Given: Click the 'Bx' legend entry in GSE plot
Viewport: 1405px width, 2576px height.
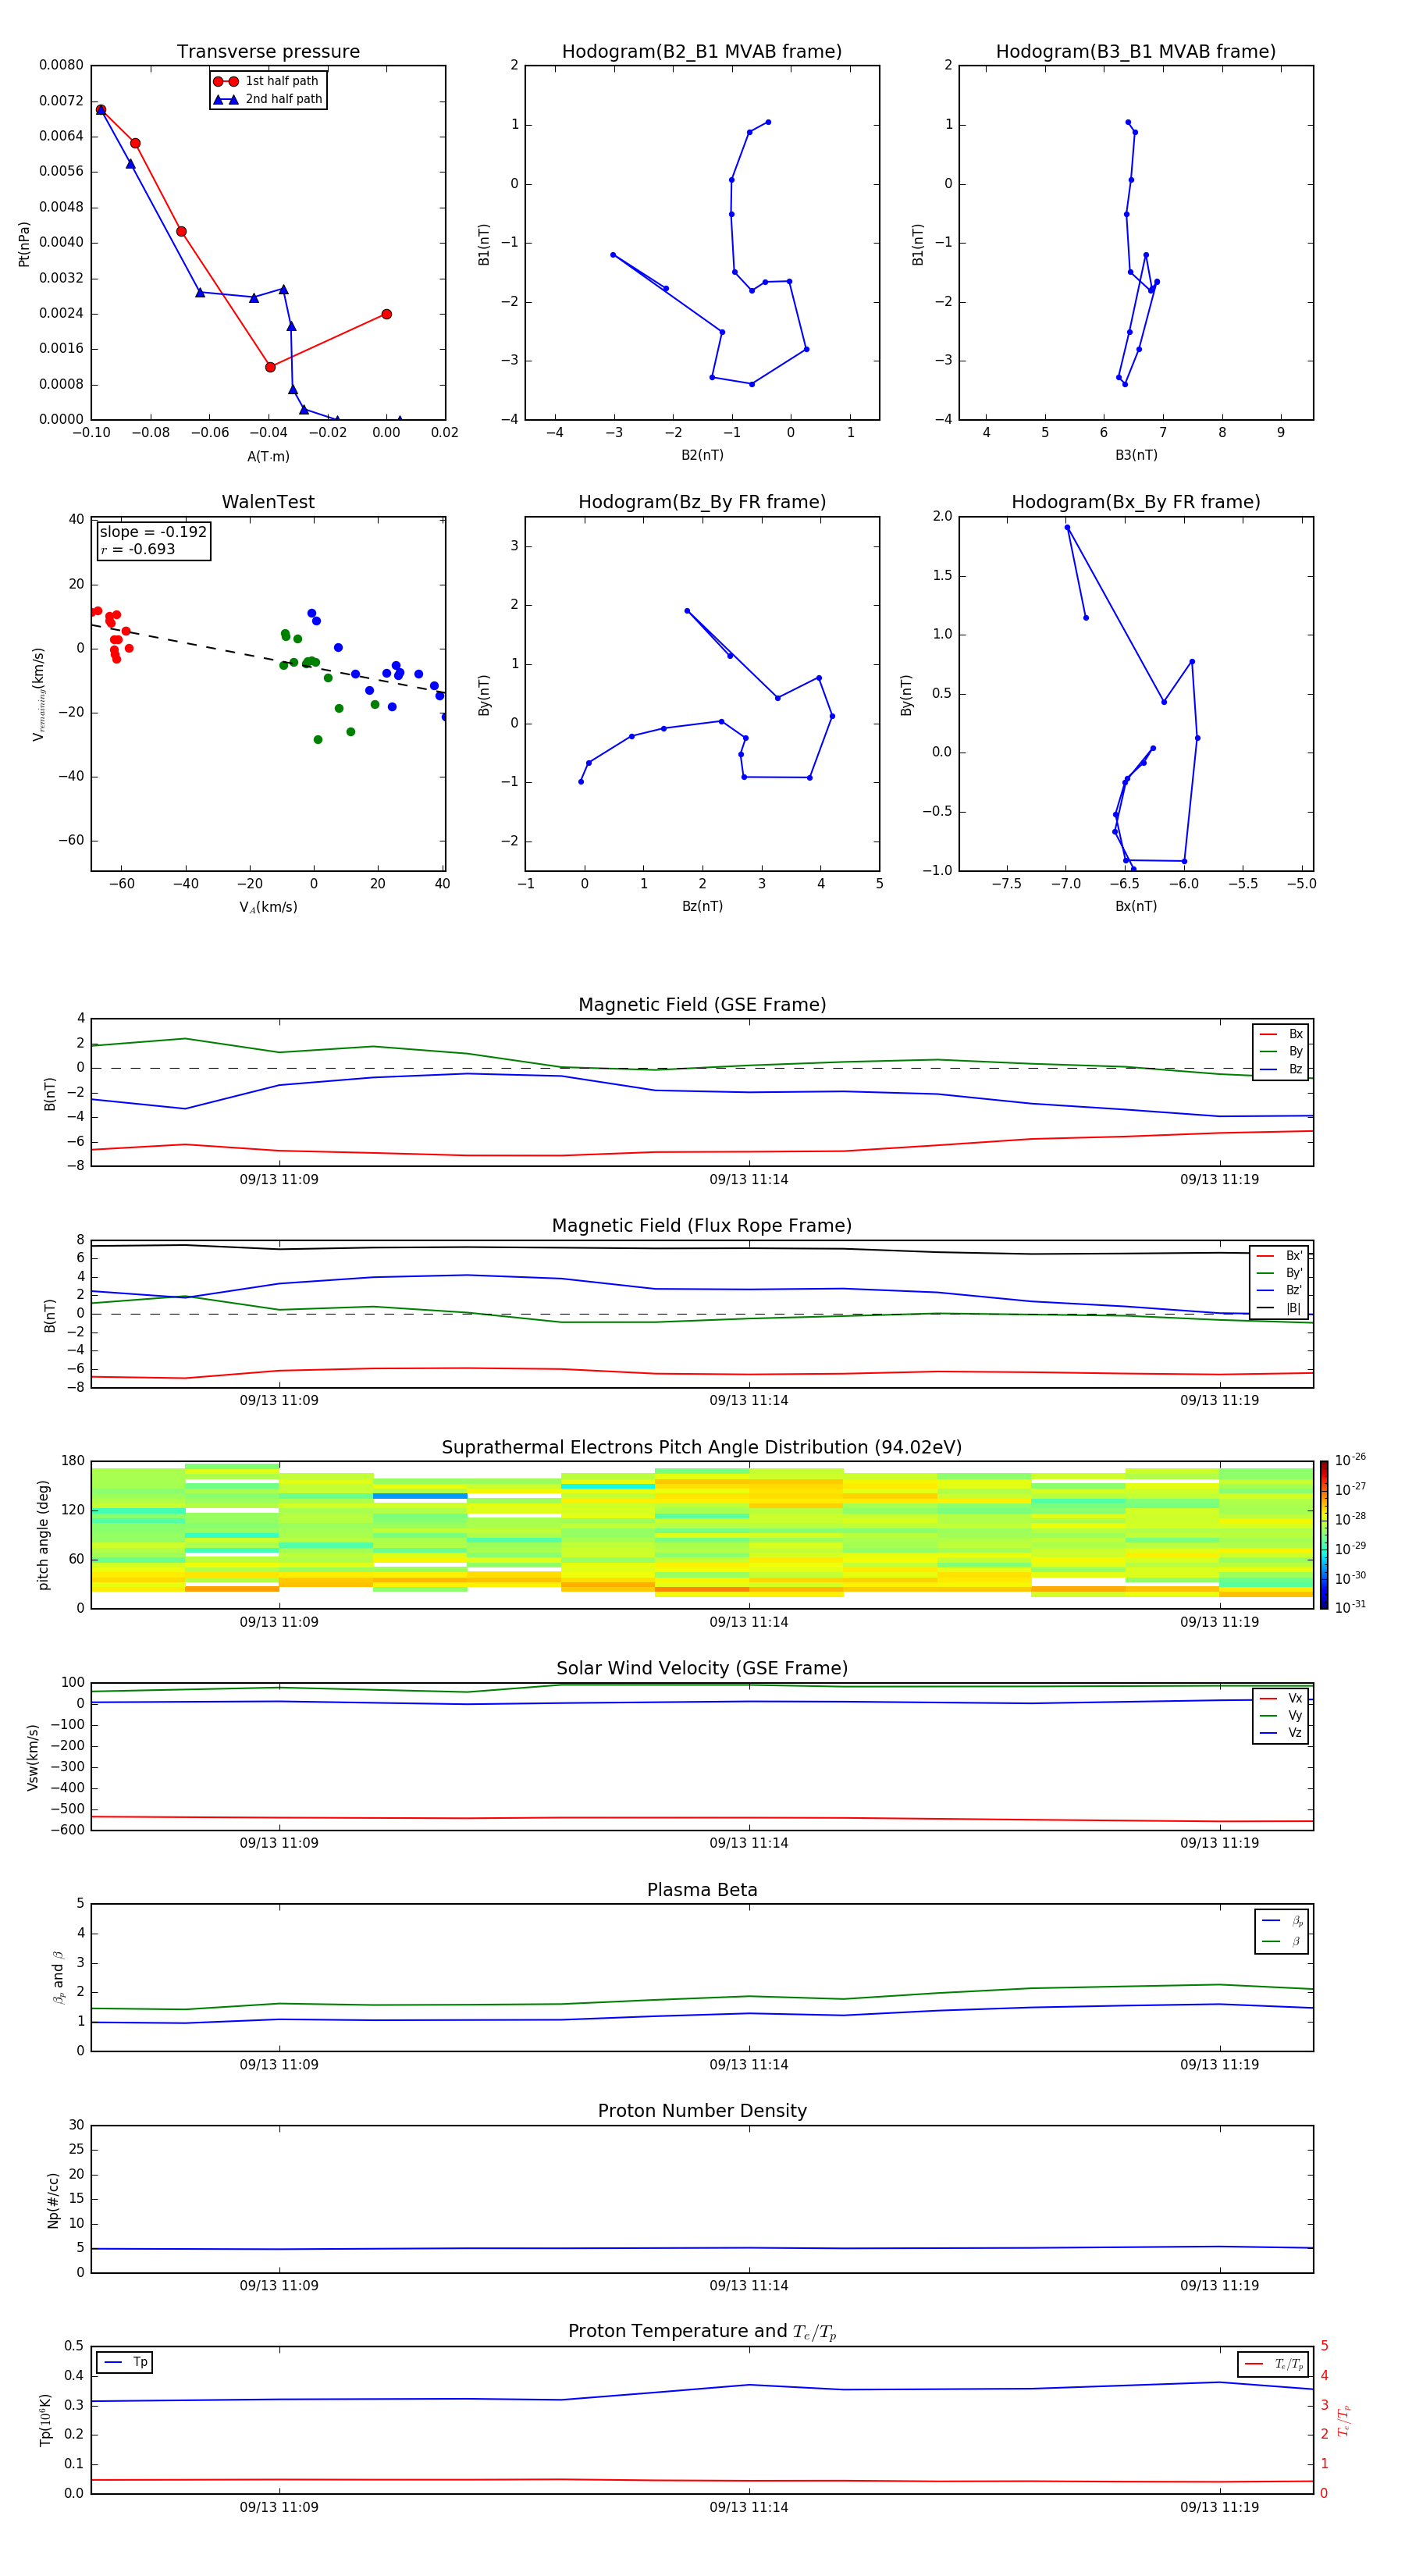Looking at the screenshot, I should [x=1281, y=1034].
